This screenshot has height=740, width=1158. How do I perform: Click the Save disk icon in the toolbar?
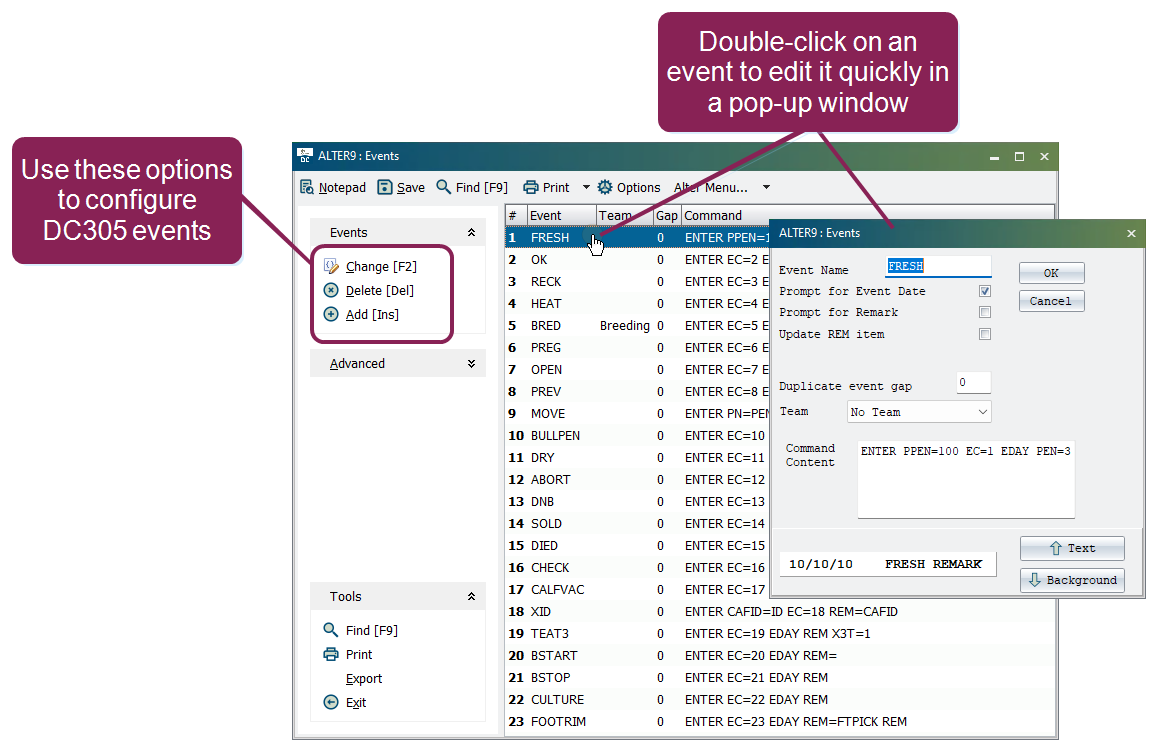click(385, 188)
